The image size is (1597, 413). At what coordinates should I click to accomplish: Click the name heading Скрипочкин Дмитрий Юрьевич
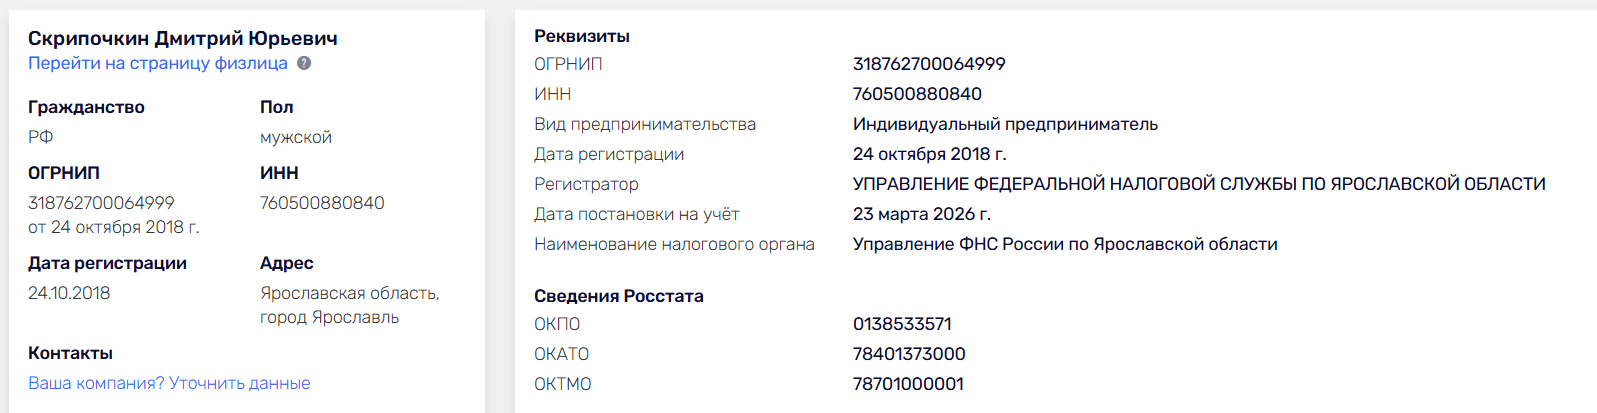[x=182, y=38]
